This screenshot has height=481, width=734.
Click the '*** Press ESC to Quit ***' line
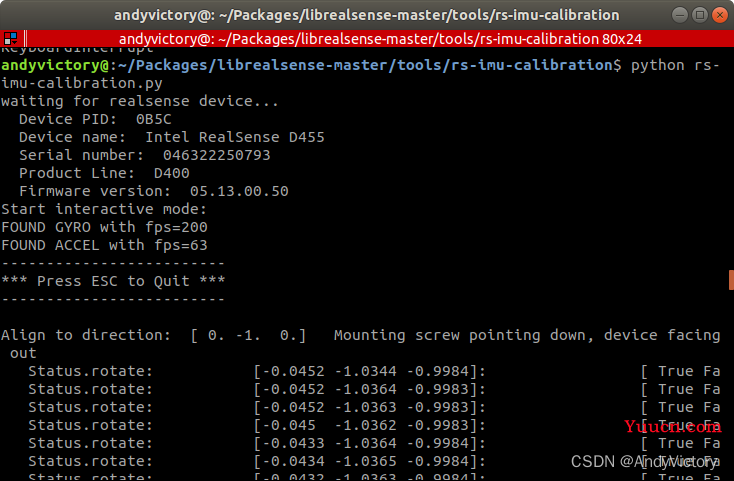tap(113, 281)
